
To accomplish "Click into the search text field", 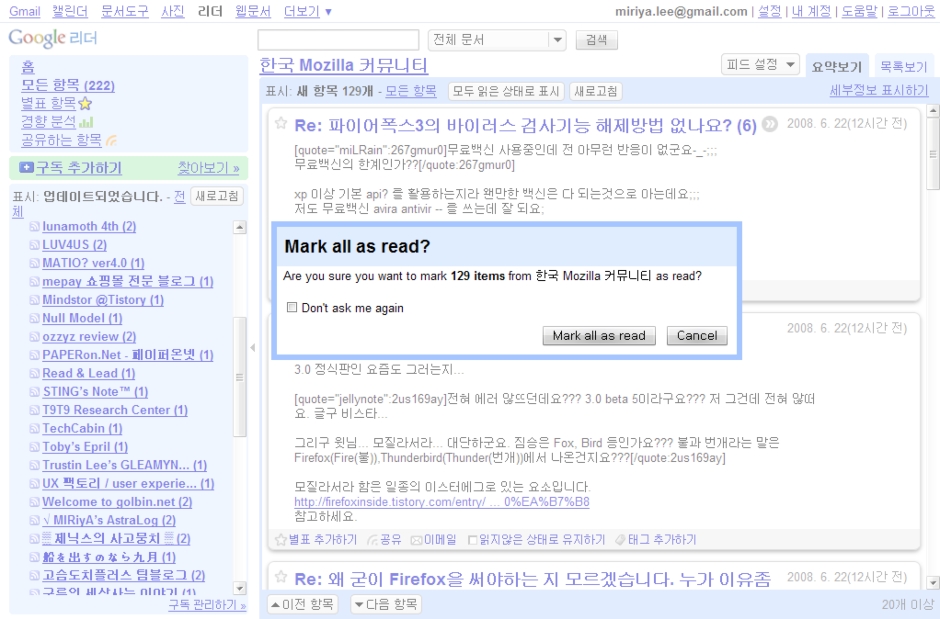I will [x=338, y=40].
